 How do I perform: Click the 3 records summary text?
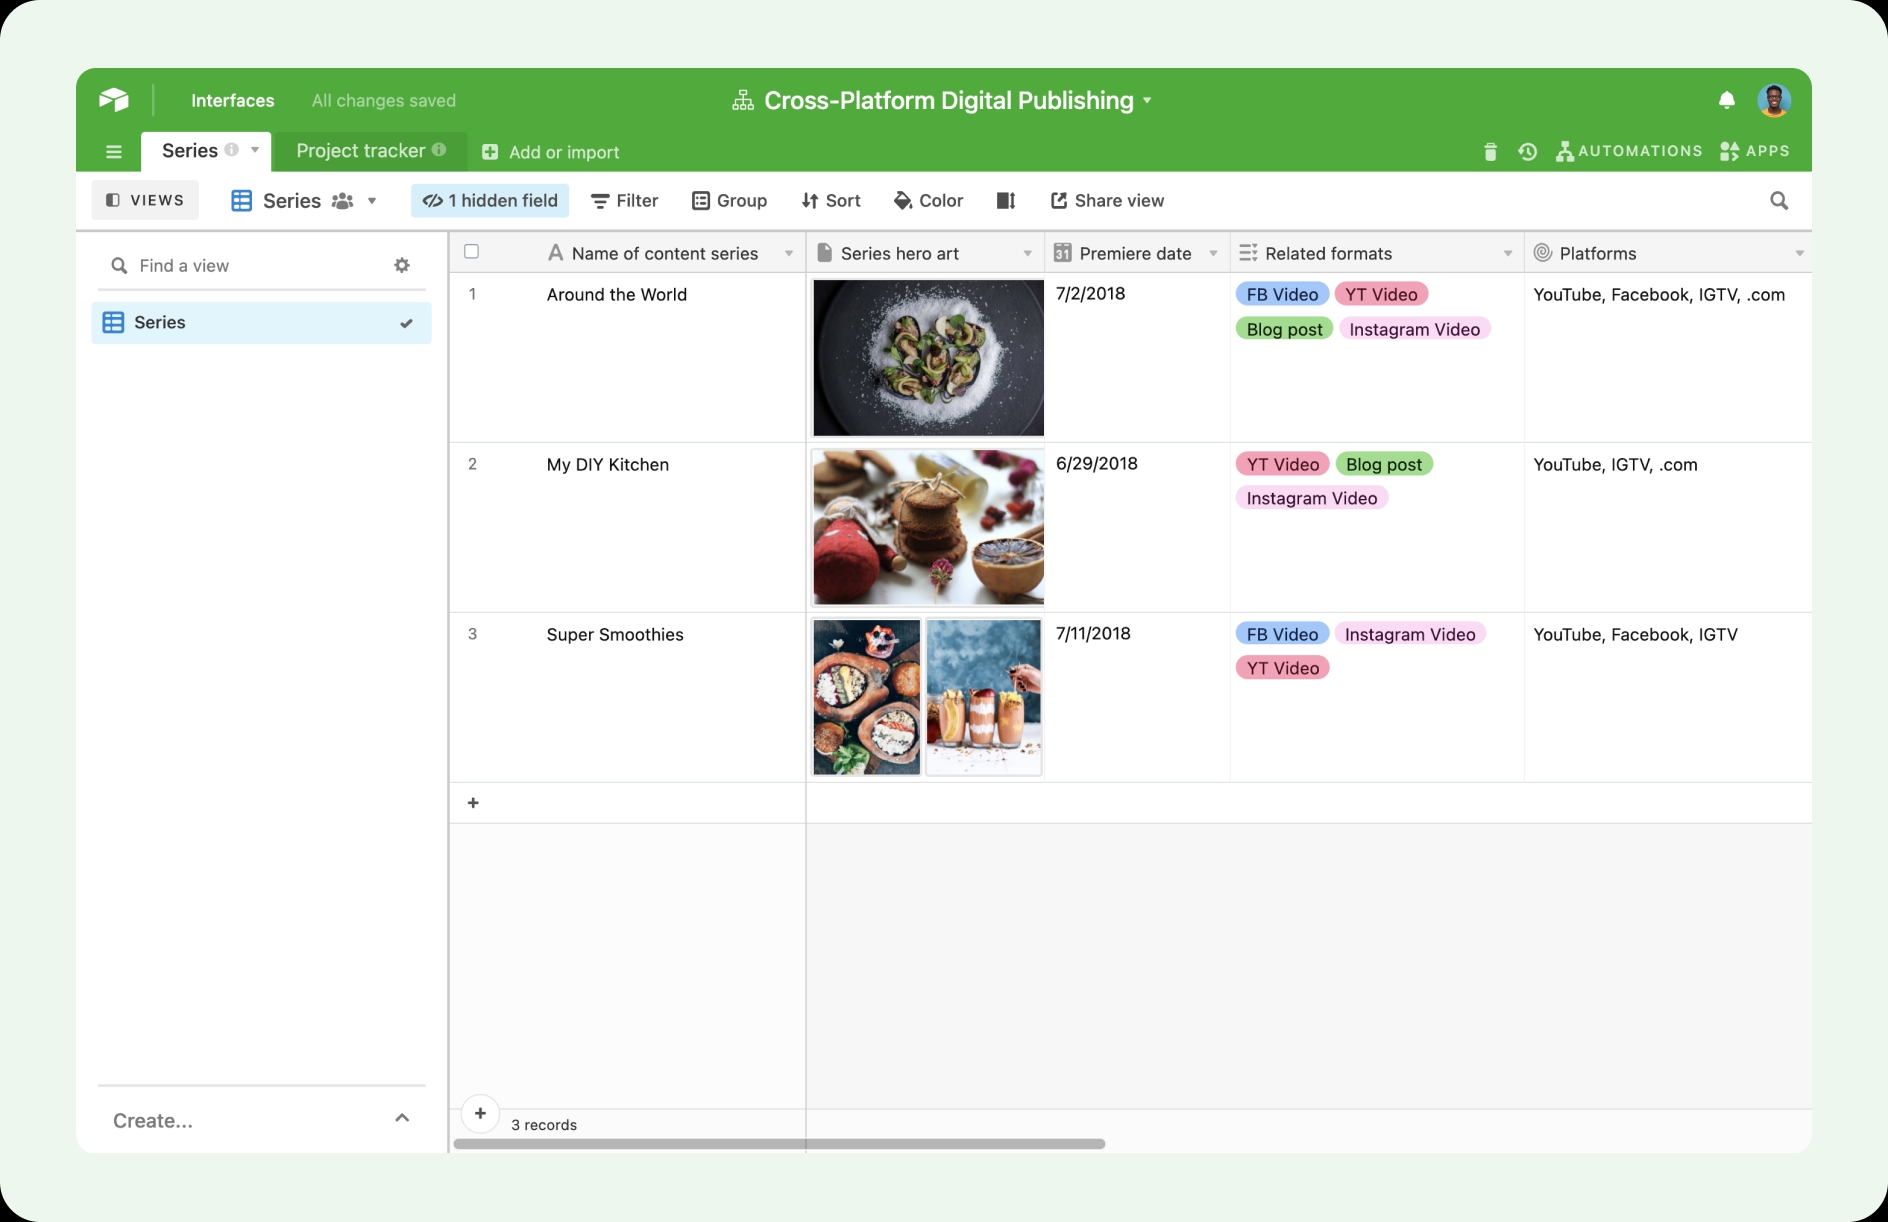pyautogui.click(x=544, y=1125)
